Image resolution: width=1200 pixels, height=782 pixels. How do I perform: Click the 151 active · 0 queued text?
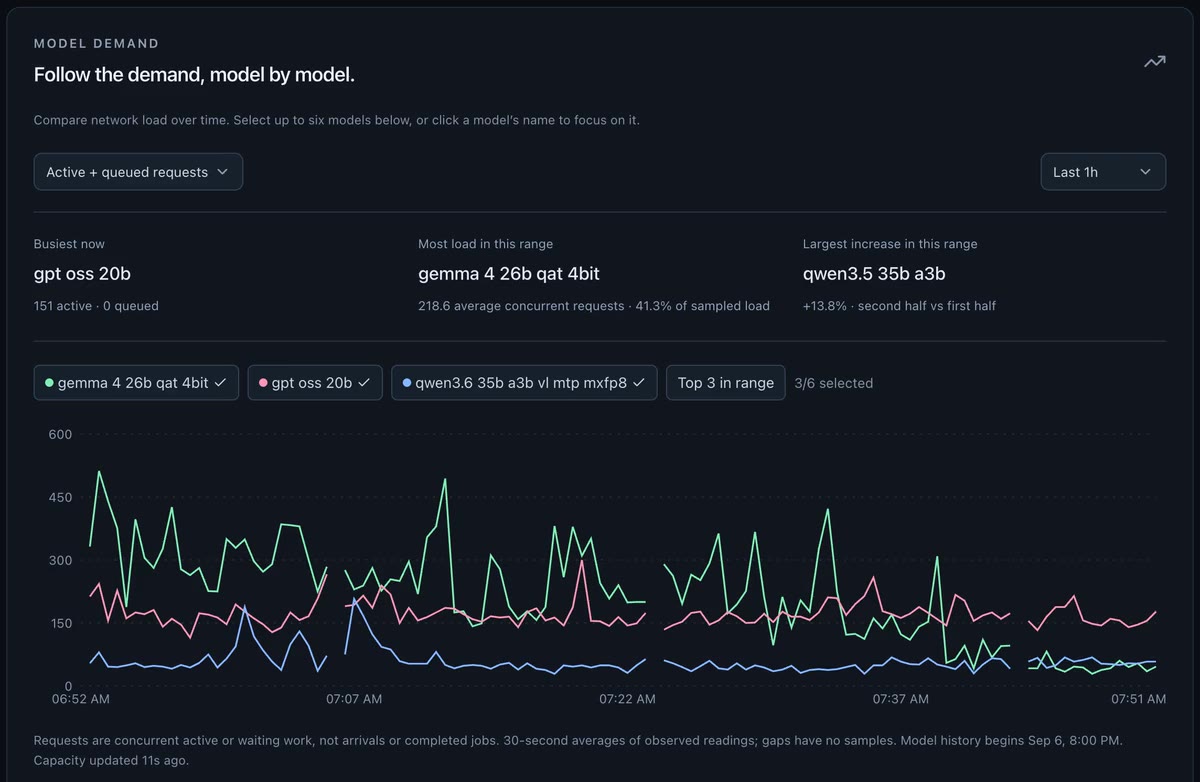(96, 306)
